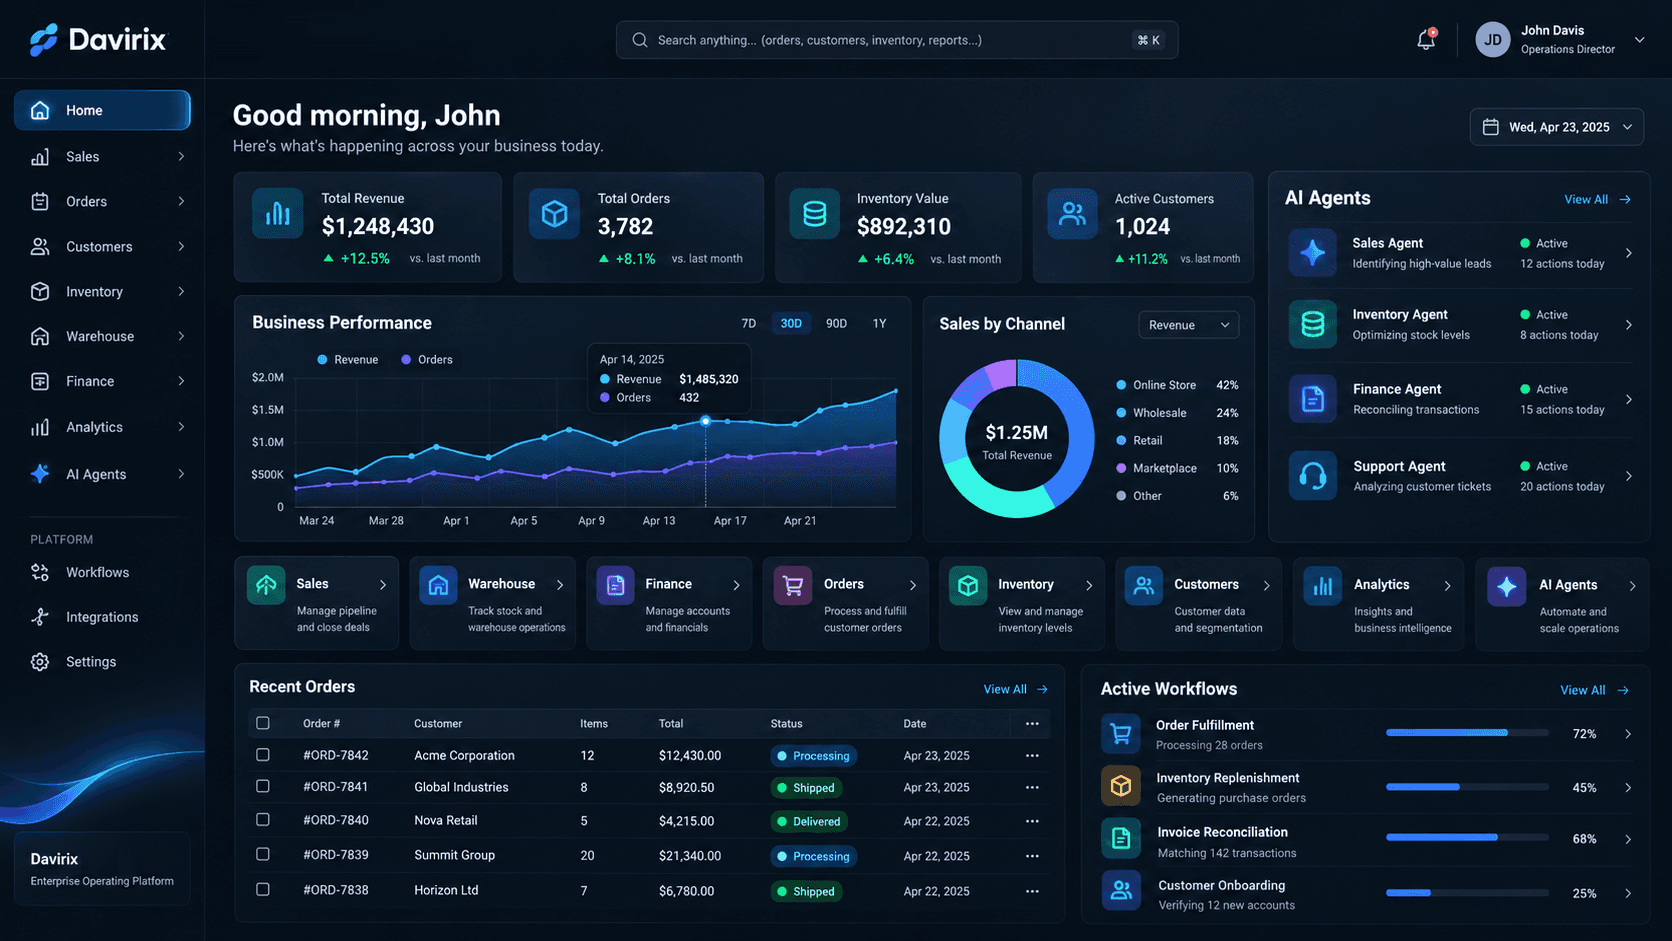Click the Workflows sidebar icon
This screenshot has width=1672, height=941.
40,572
